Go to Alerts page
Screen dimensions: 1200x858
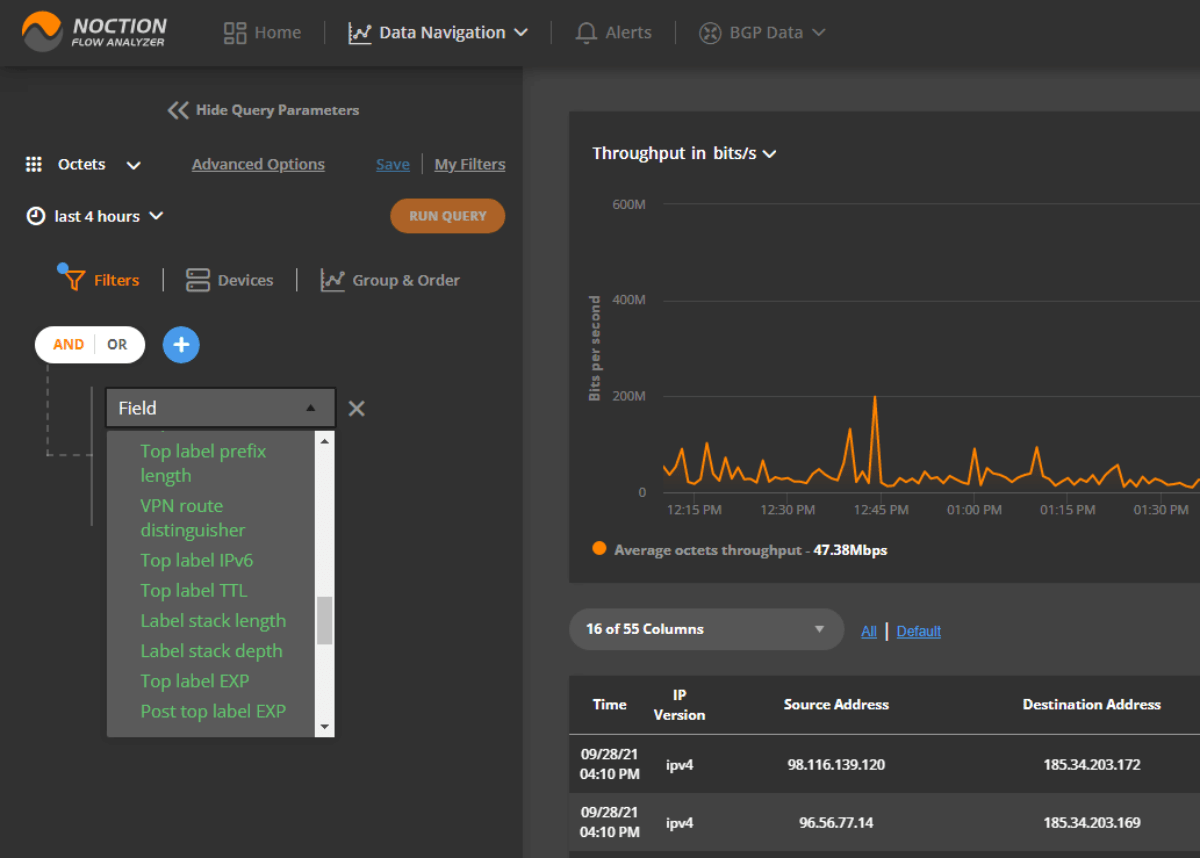pyautogui.click(x=614, y=33)
